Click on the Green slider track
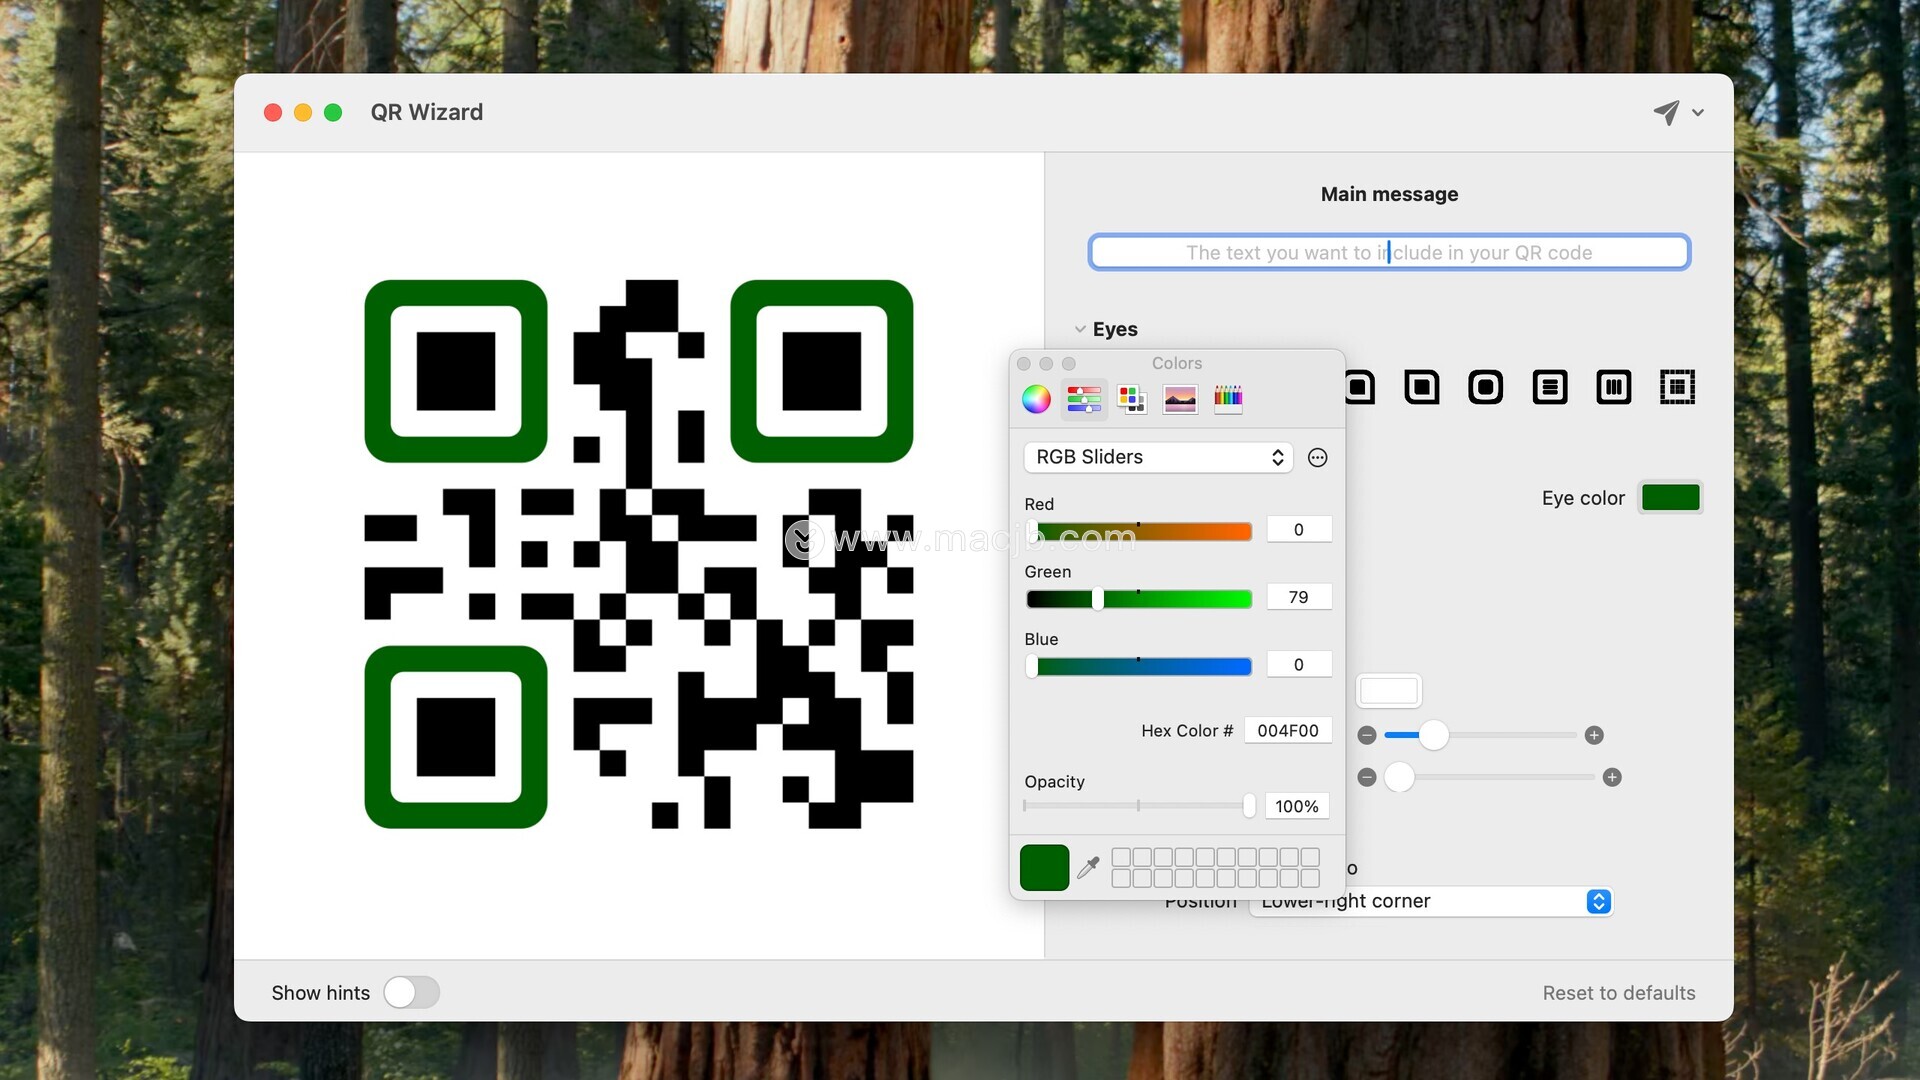This screenshot has width=1920, height=1080. 1139,599
